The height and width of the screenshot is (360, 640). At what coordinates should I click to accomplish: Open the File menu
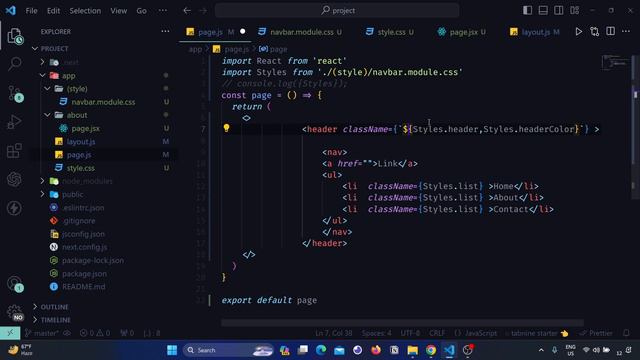pos(31,11)
